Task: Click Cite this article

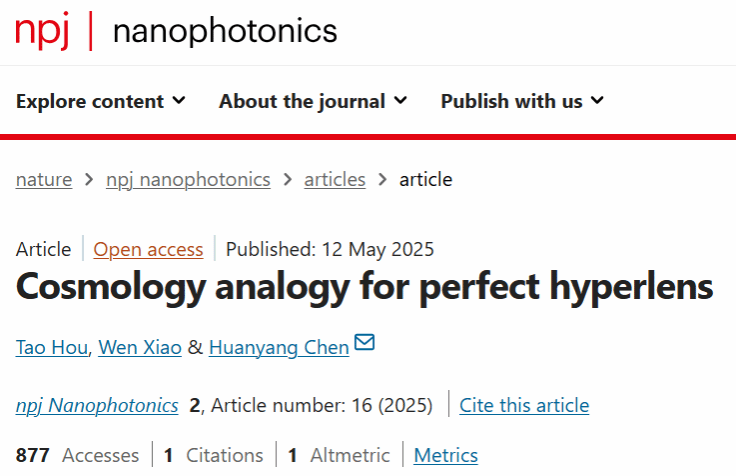Action: pyautogui.click(x=524, y=405)
